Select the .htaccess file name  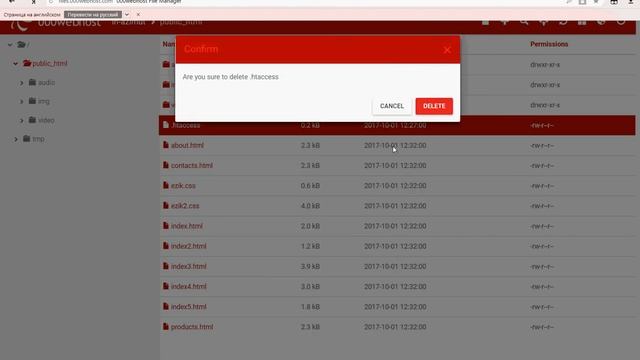[x=186, y=125]
